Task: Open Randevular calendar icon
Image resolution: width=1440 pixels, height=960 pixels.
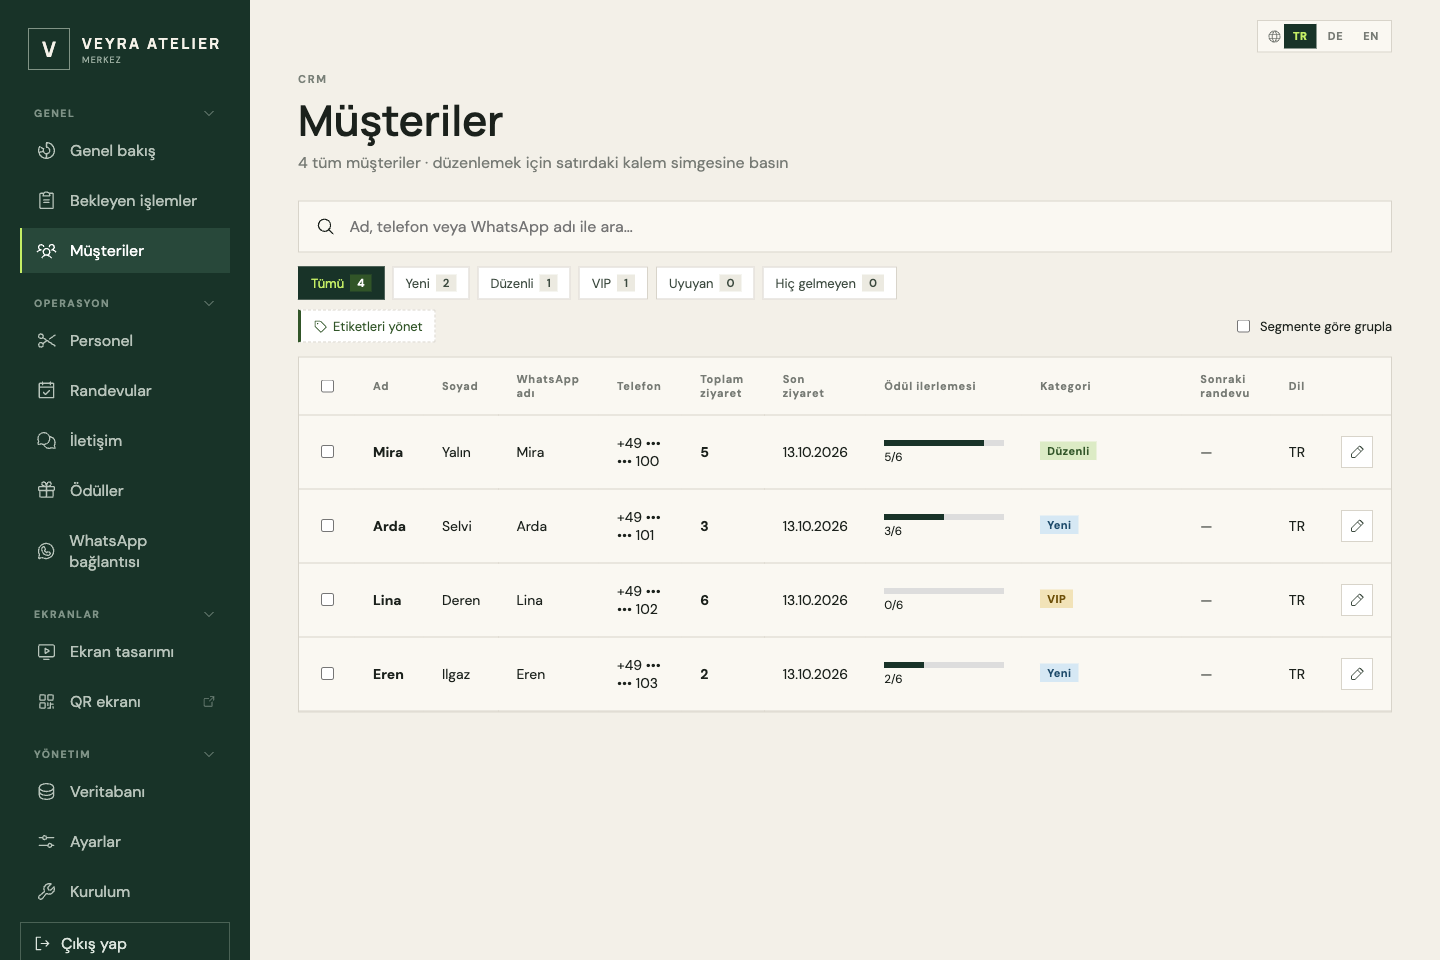Action: coord(46,391)
